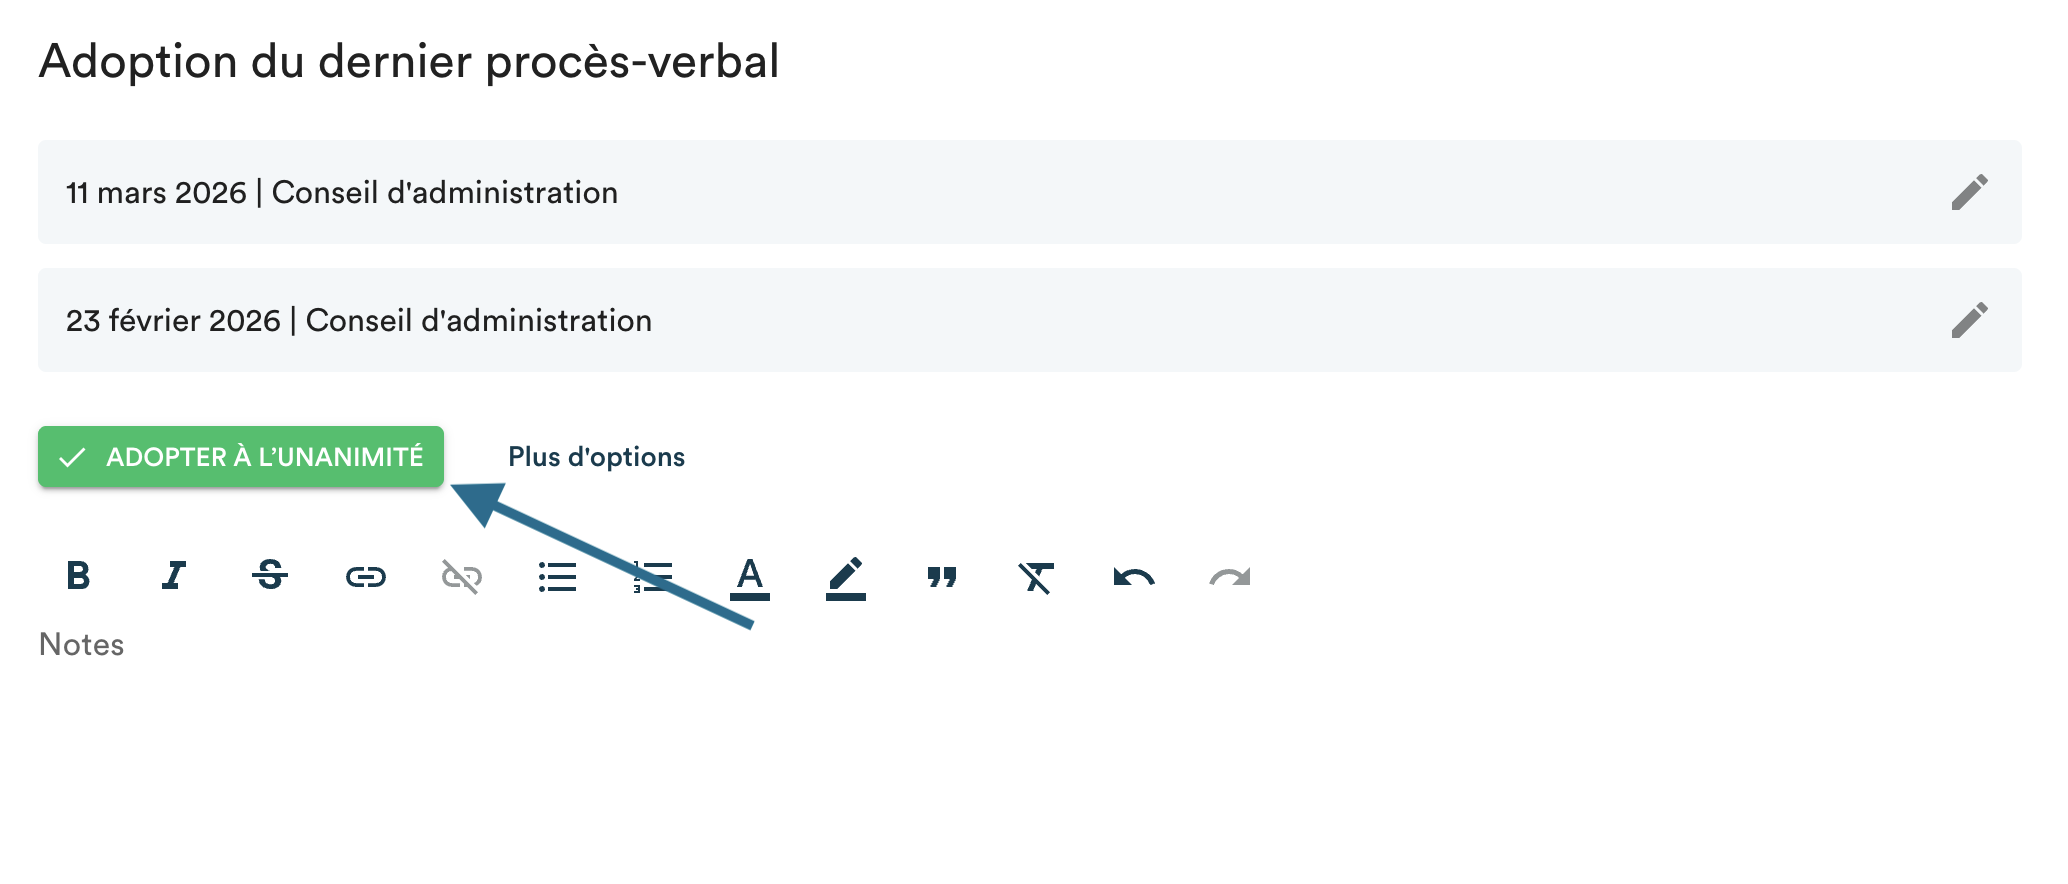Edit the 11 mars 2026 procès-verbal
The width and height of the screenshot is (2068, 884).
coord(1969,193)
